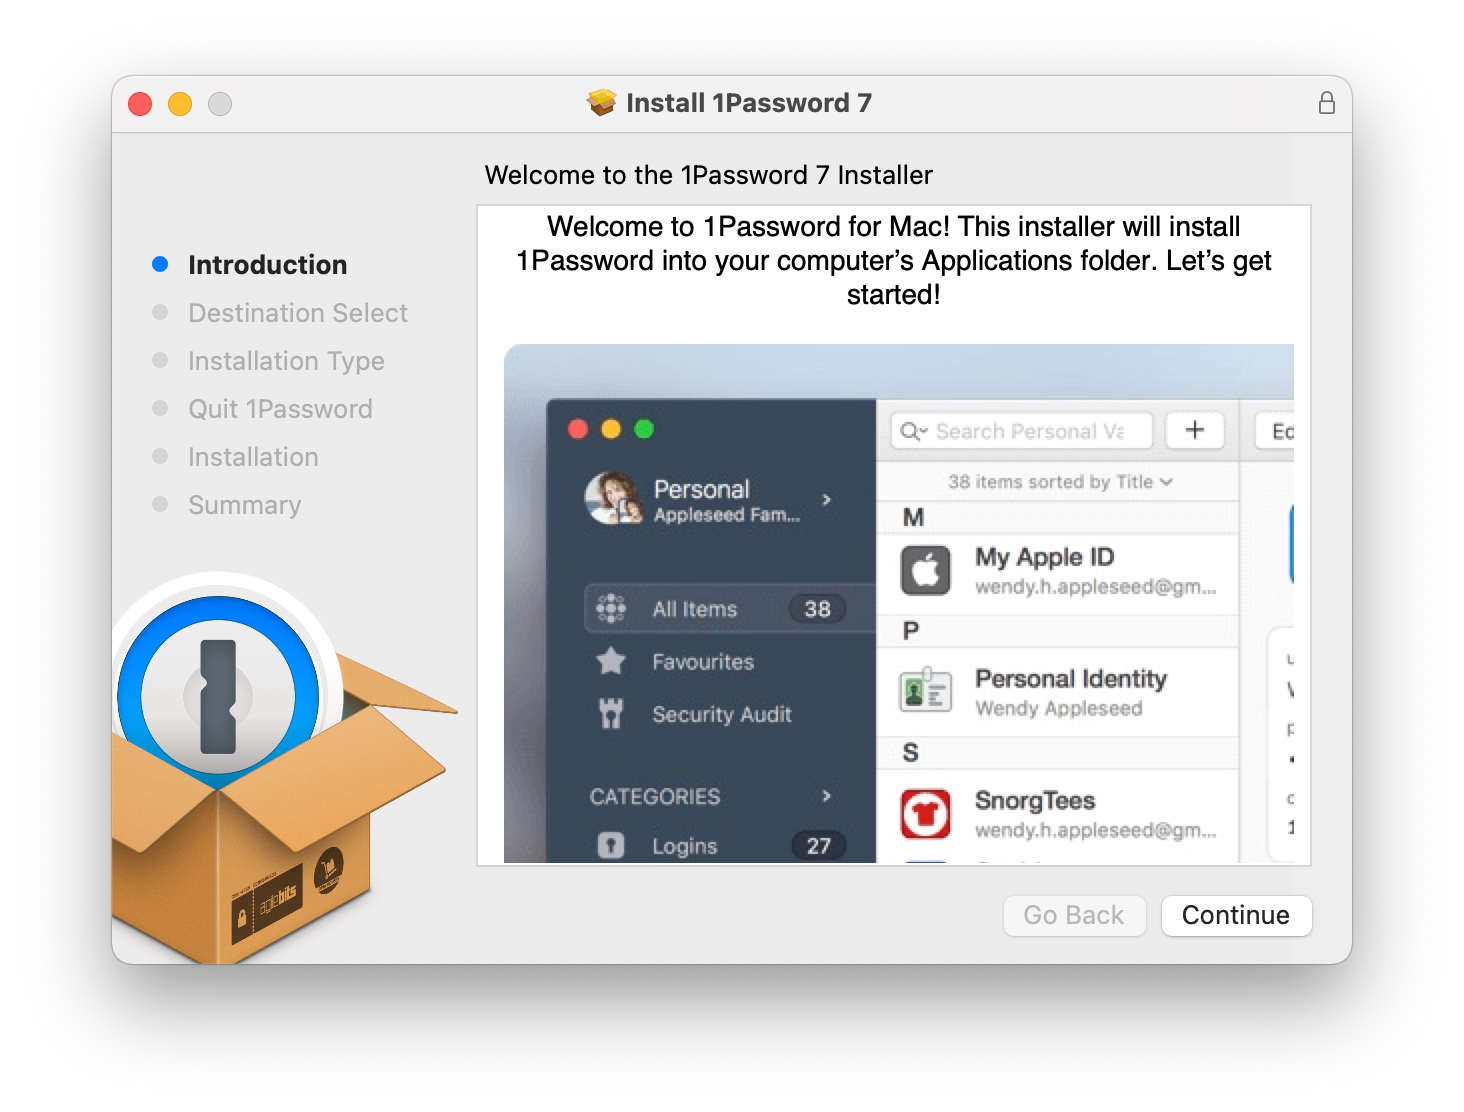Viewport: 1464px width, 1112px height.
Task: Click the Personal account avatar
Action: coord(613,498)
